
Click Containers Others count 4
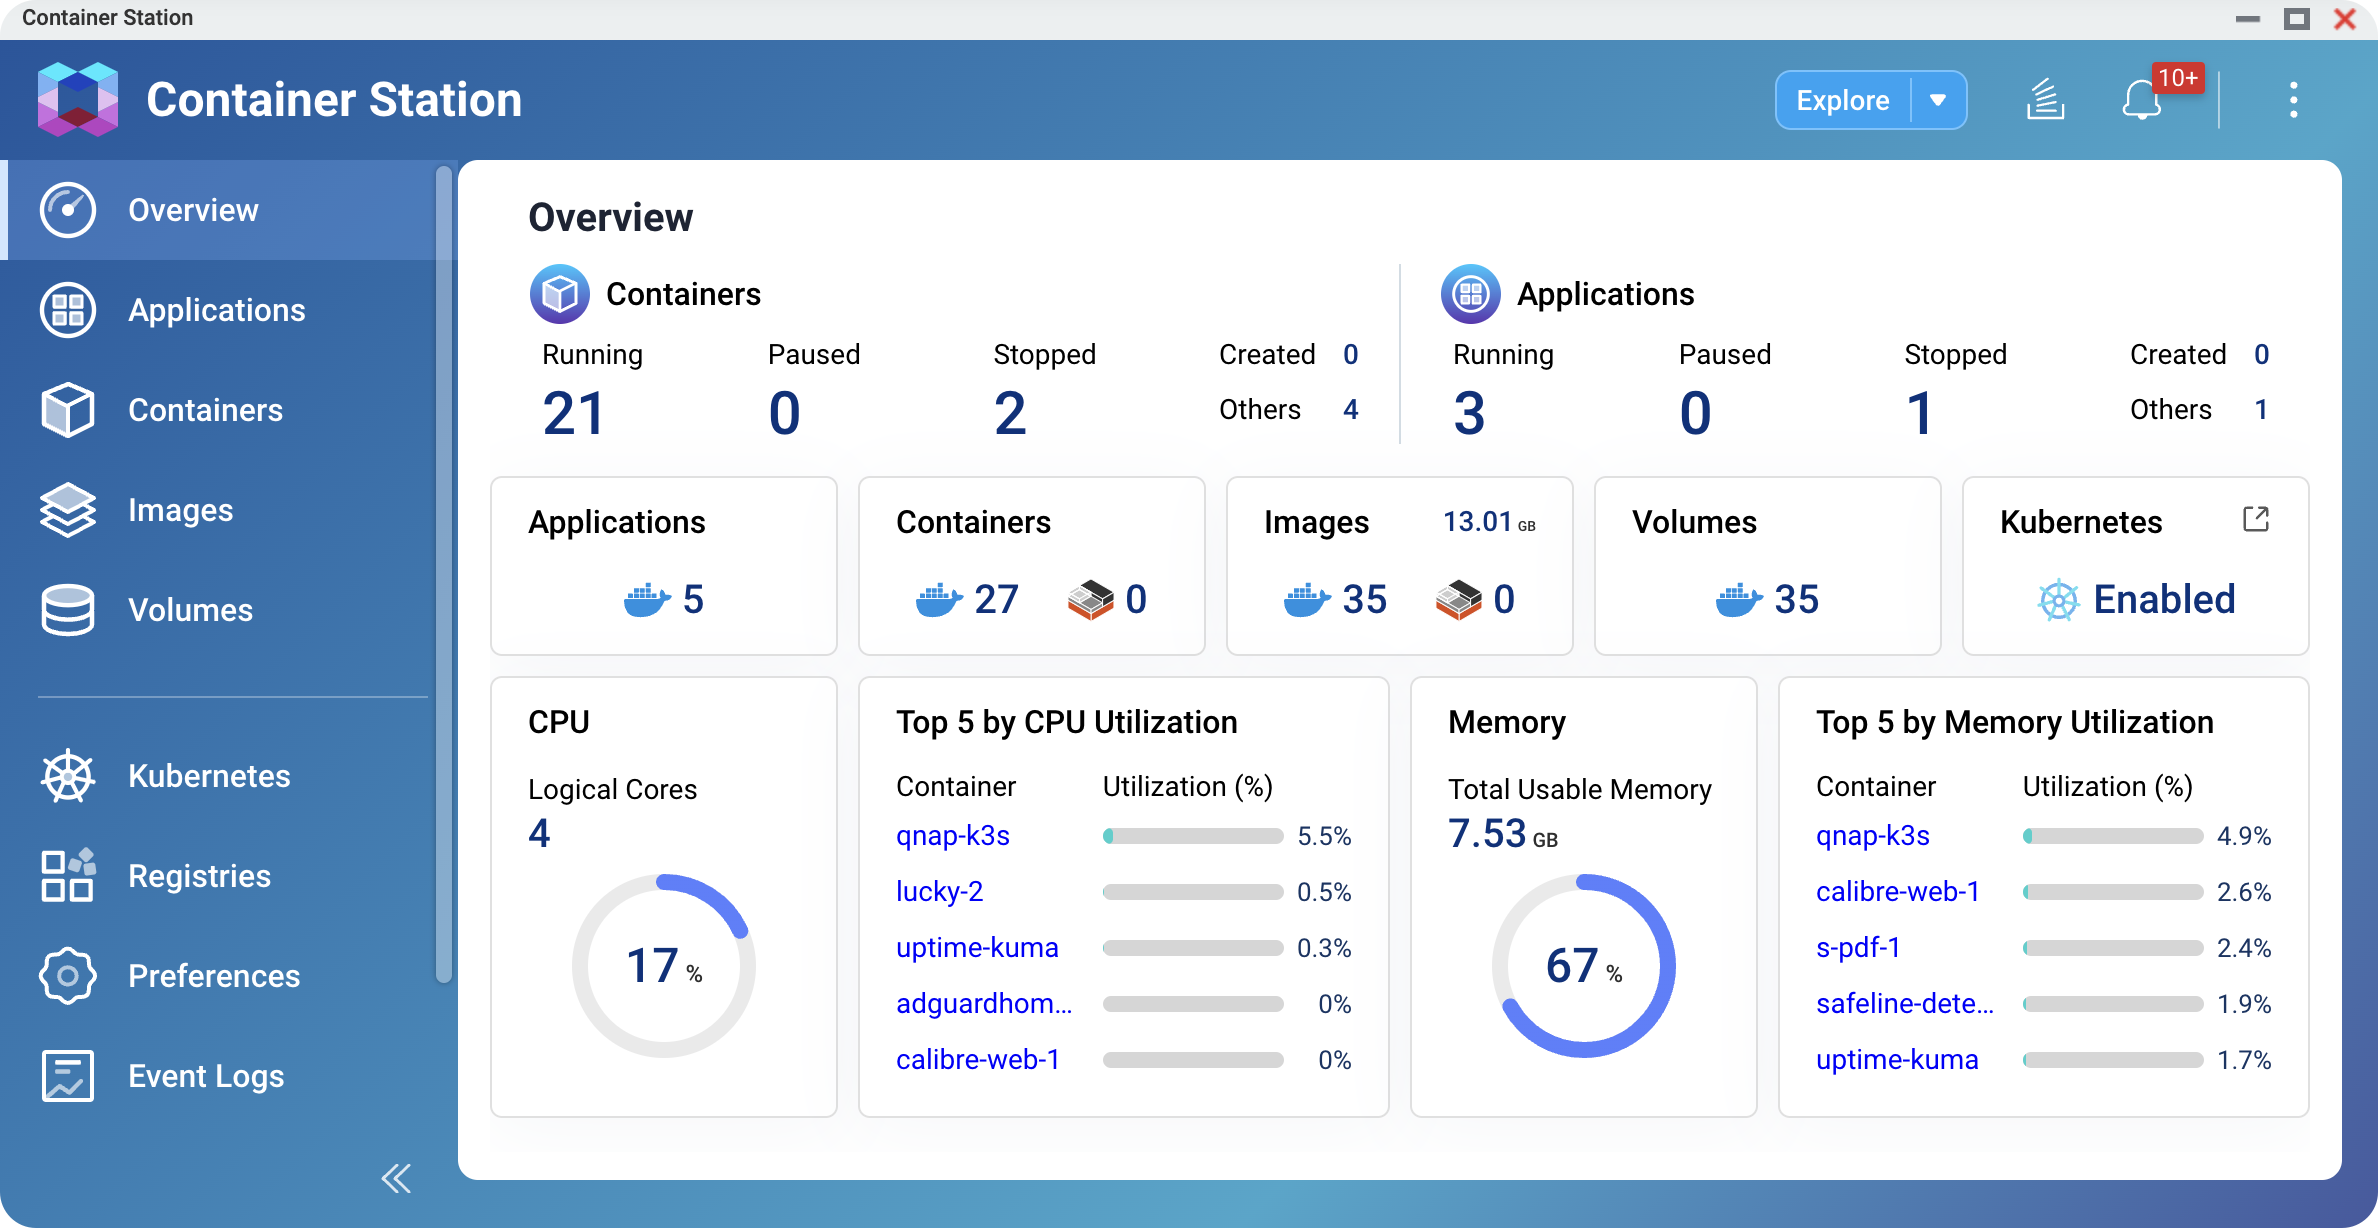[x=1350, y=409]
